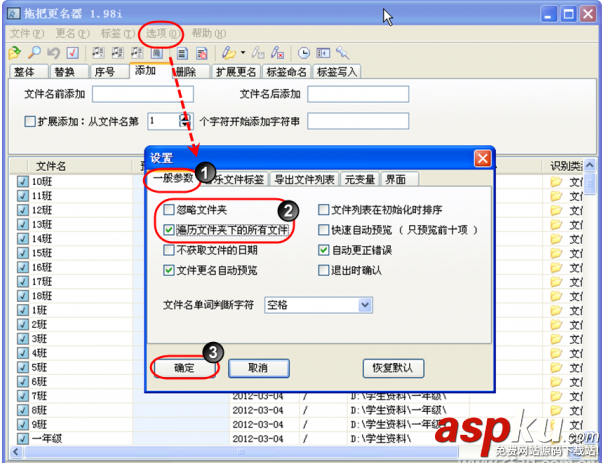Open the 界面 settings tab
The image size is (605, 463).
click(400, 179)
